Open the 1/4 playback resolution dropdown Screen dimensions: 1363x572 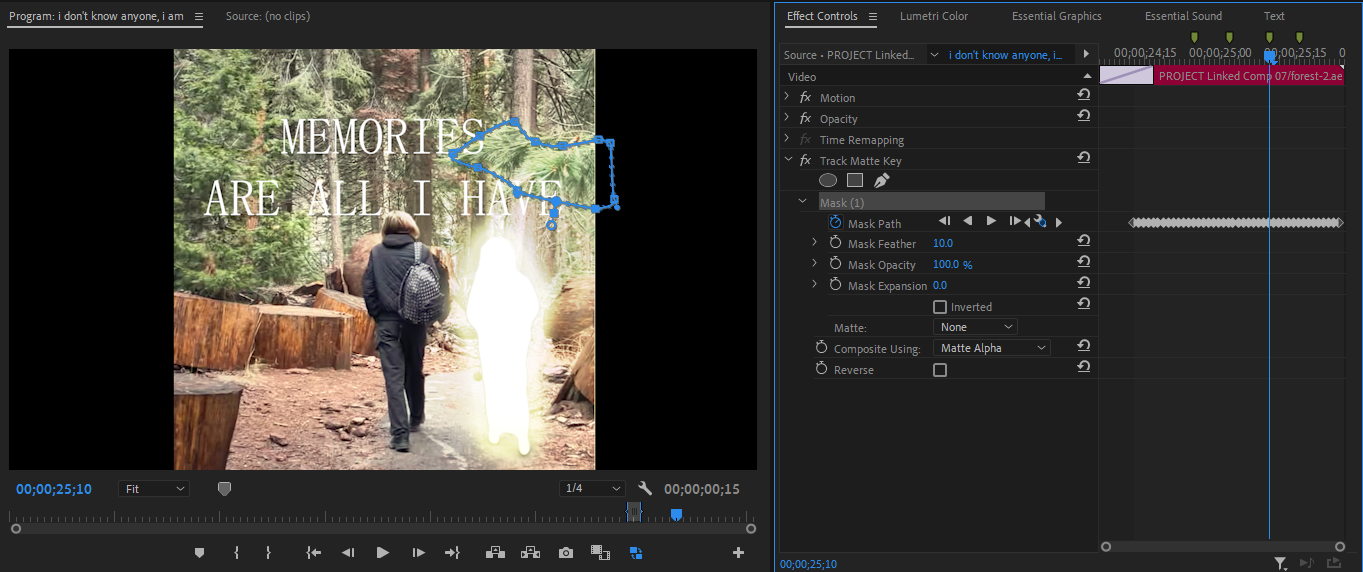point(592,488)
